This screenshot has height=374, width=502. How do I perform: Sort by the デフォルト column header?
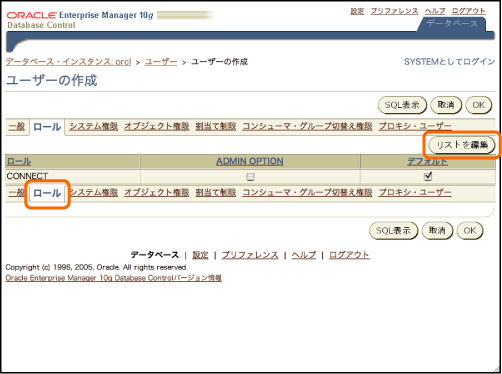tap(428, 161)
